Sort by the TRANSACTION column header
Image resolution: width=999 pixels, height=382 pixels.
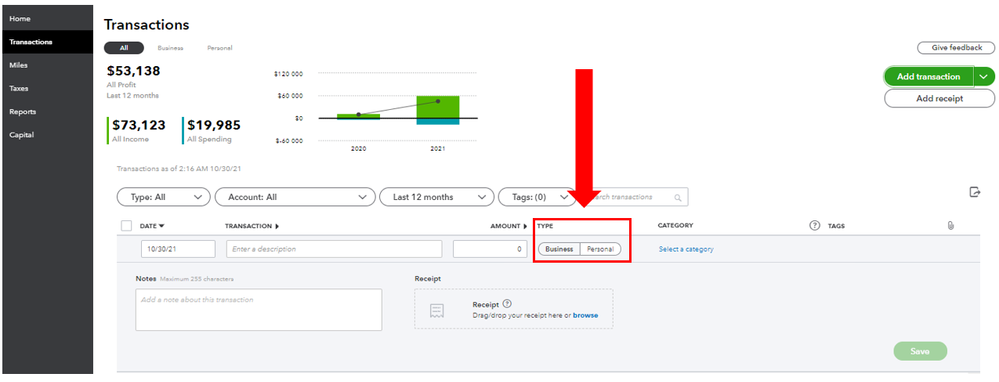[252, 226]
